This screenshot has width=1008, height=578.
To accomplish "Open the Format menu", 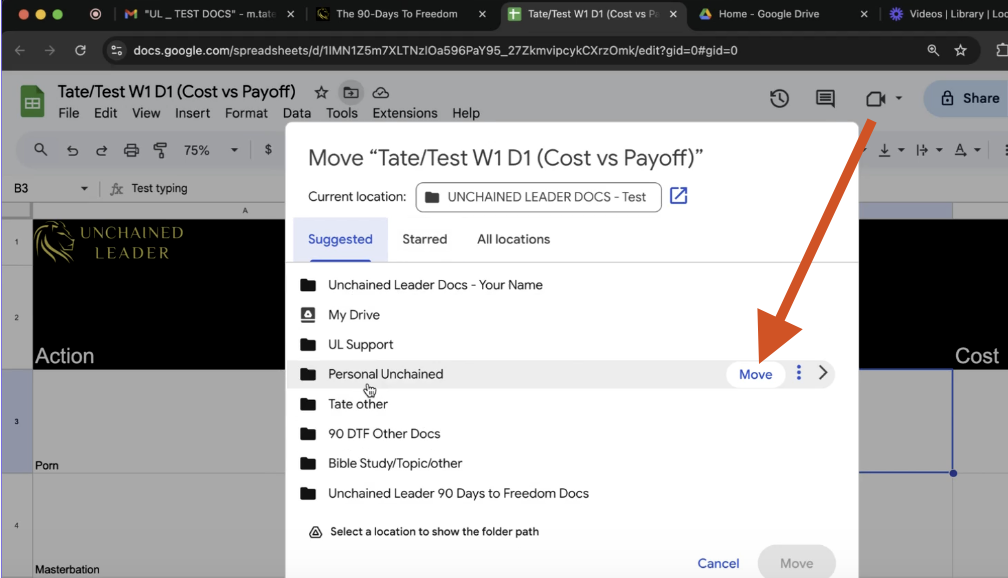I will tap(246, 113).
